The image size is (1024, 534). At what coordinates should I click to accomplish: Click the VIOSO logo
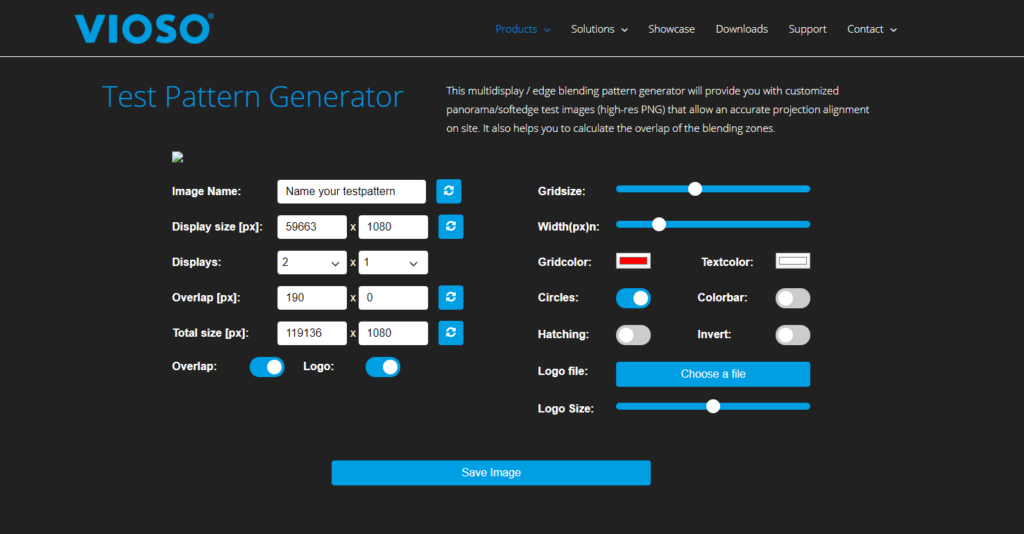pos(143,28)
